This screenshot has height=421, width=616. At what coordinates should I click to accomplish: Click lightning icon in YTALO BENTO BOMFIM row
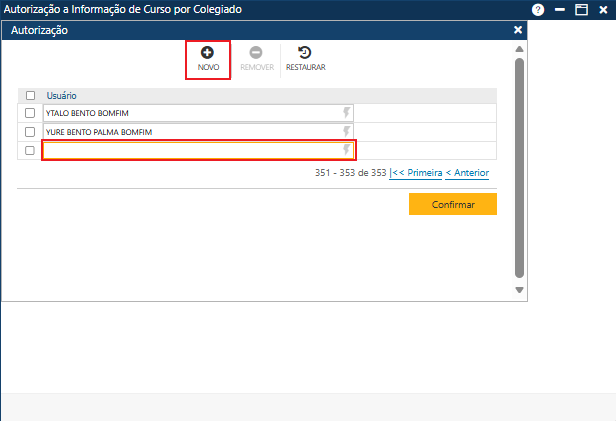(347, 113)
